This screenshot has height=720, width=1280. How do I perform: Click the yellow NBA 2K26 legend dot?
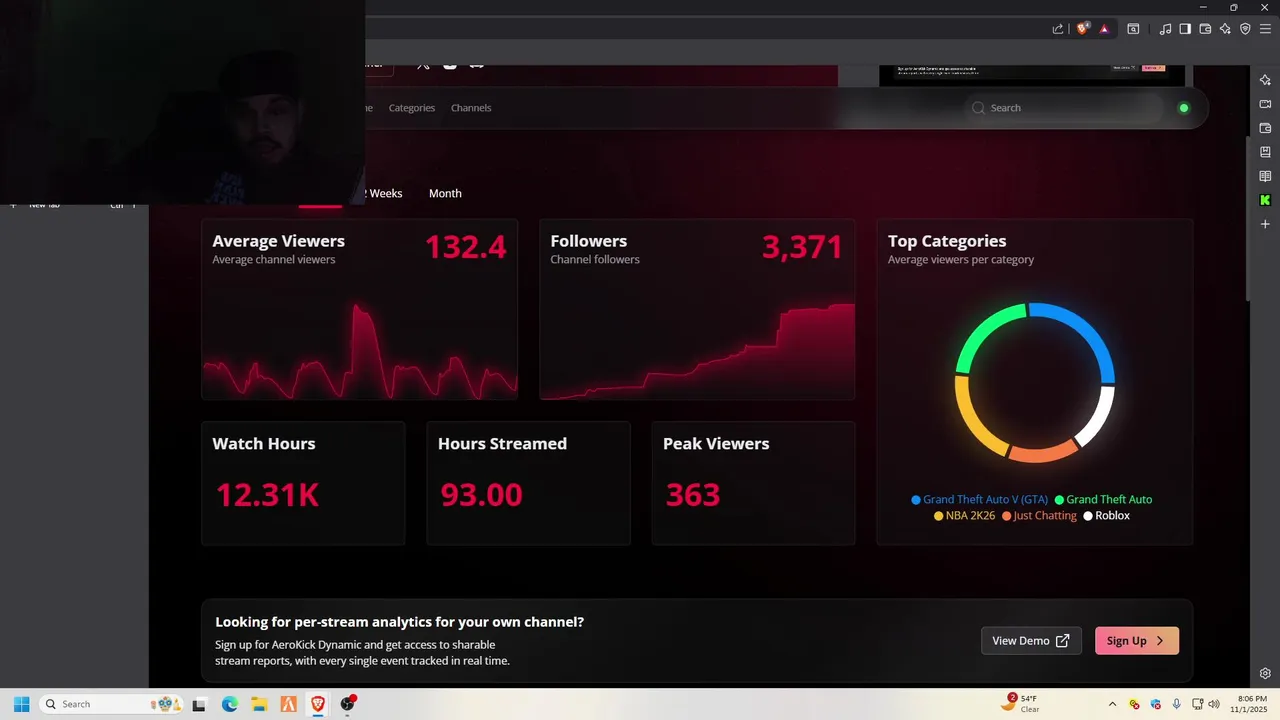pyautogui.click(x=939, y=516)
